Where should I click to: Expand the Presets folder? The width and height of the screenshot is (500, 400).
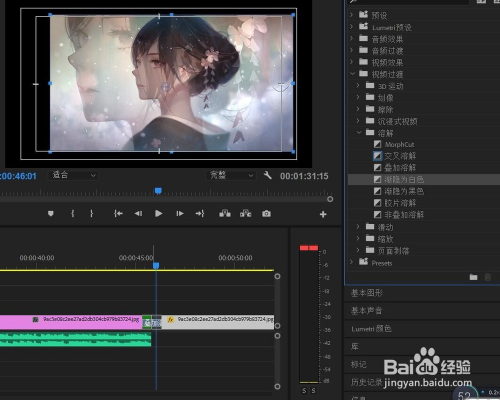[351, 262]
